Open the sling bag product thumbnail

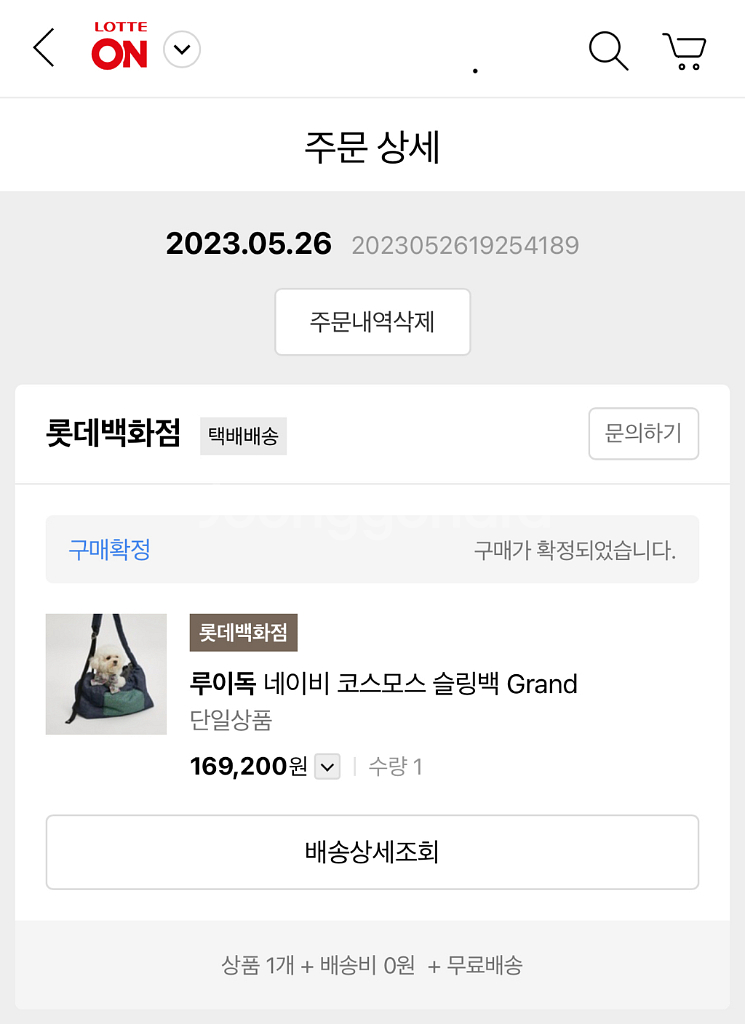tap(106, 674)
